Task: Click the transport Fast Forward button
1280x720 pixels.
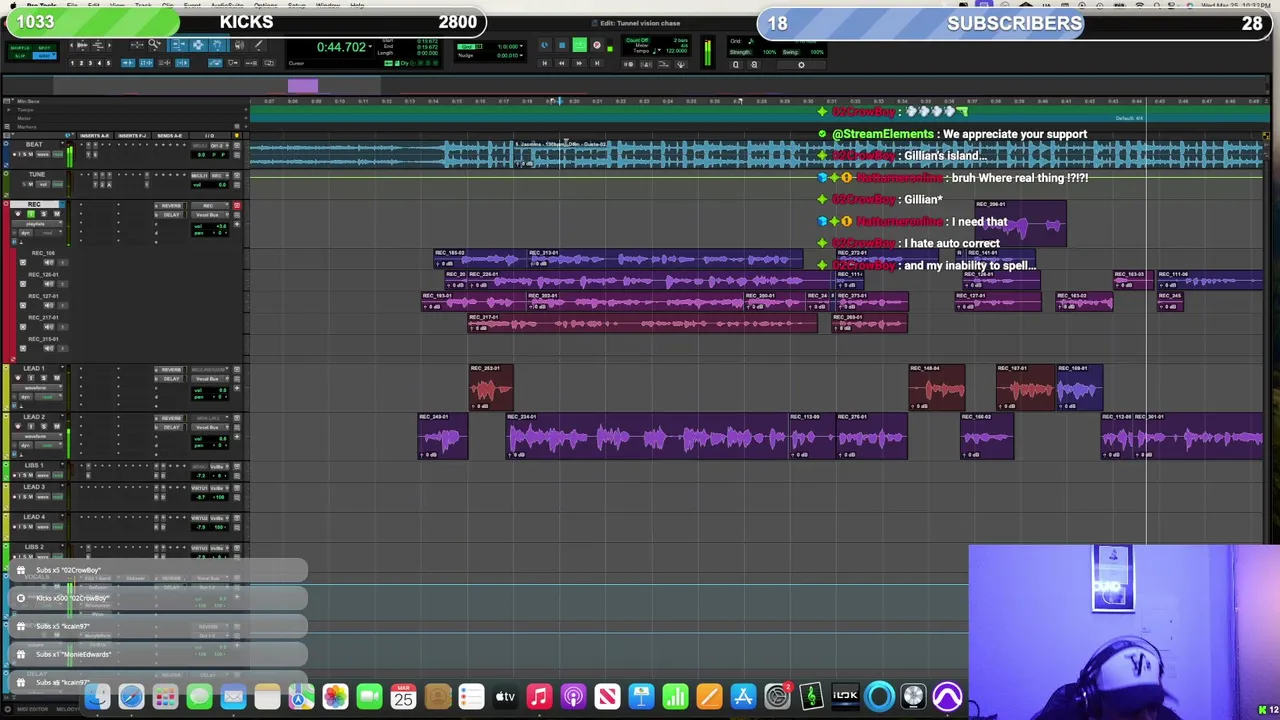Action: tap(579, 63)
